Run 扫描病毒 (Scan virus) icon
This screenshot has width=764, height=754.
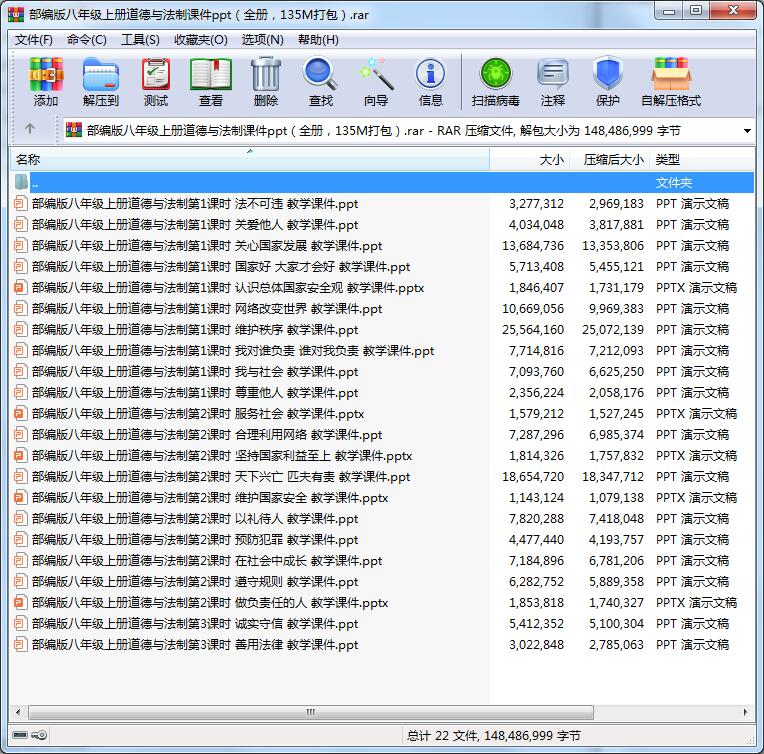tap(496, 75)
